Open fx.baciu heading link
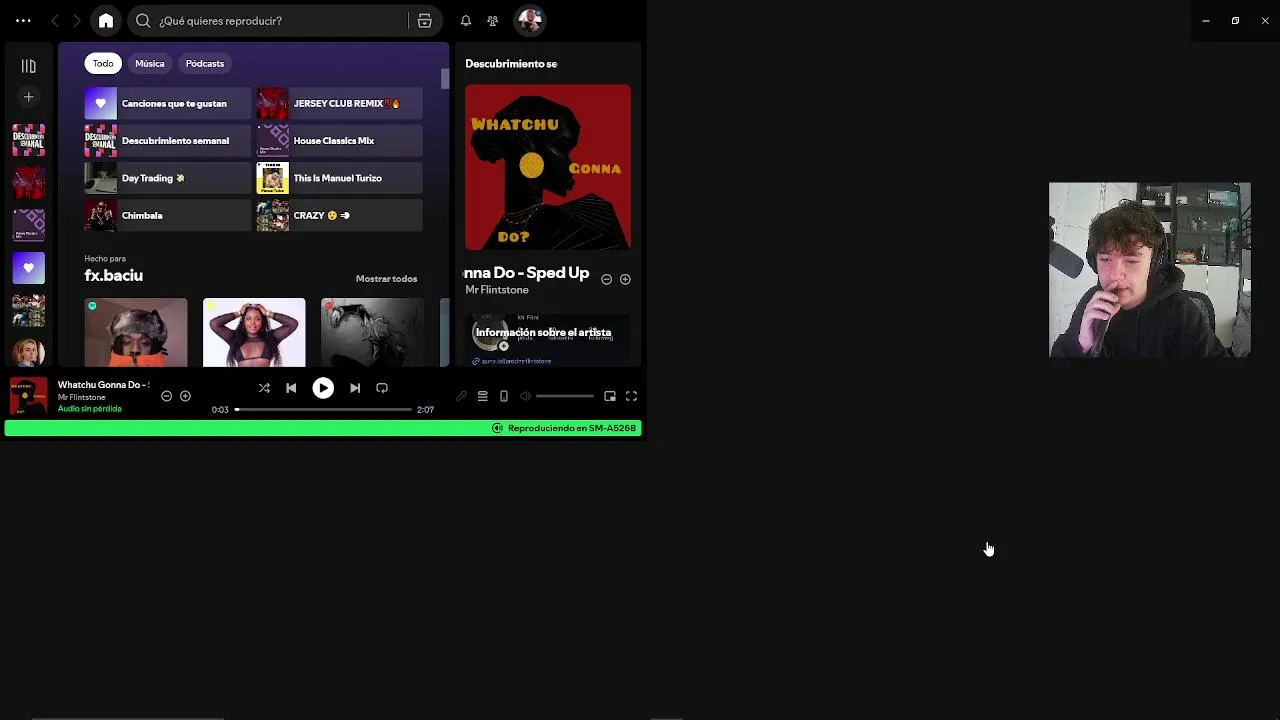The width and height of the screenshot is (1280, 720). click(x=113, y=276)
